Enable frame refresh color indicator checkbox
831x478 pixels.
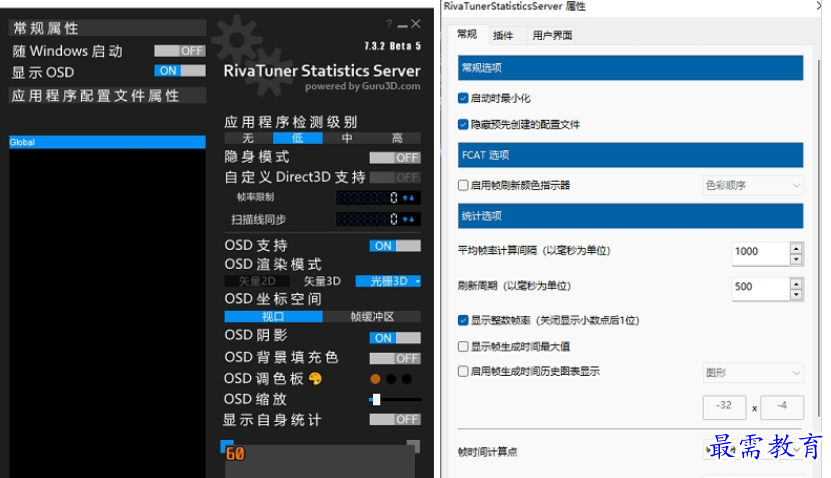[463, 185]
